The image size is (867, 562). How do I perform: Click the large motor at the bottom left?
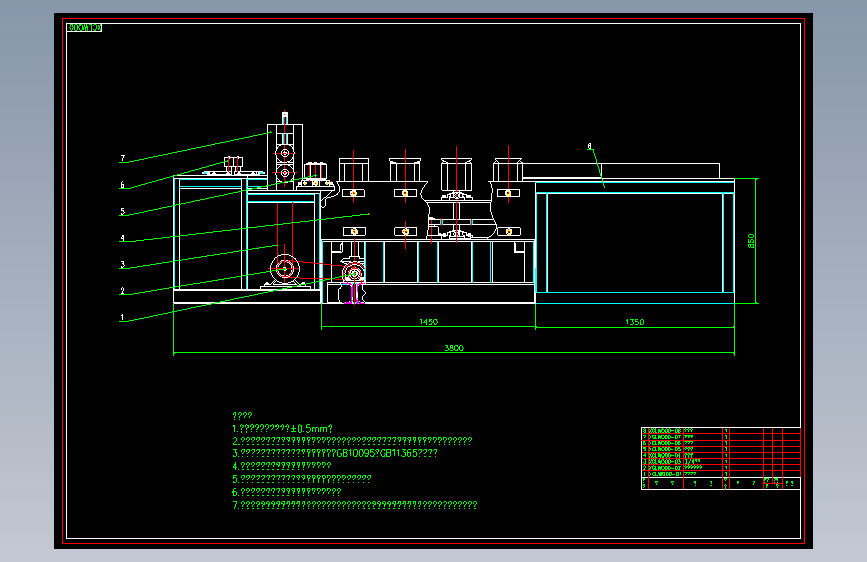click(284, 270)
